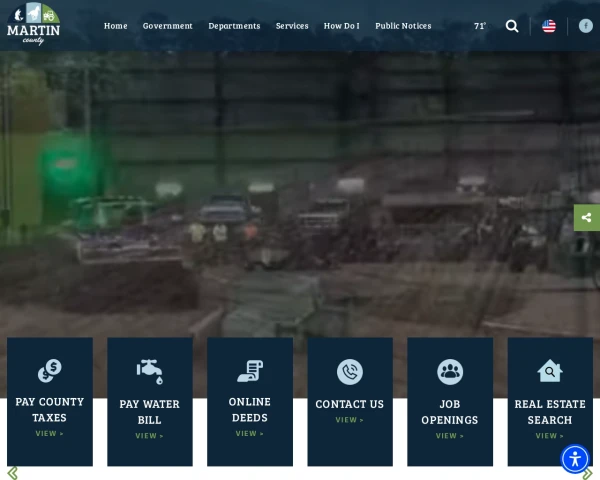Click VIEW under Pay County Taxes
600x480 pixels.
point(50,433)
